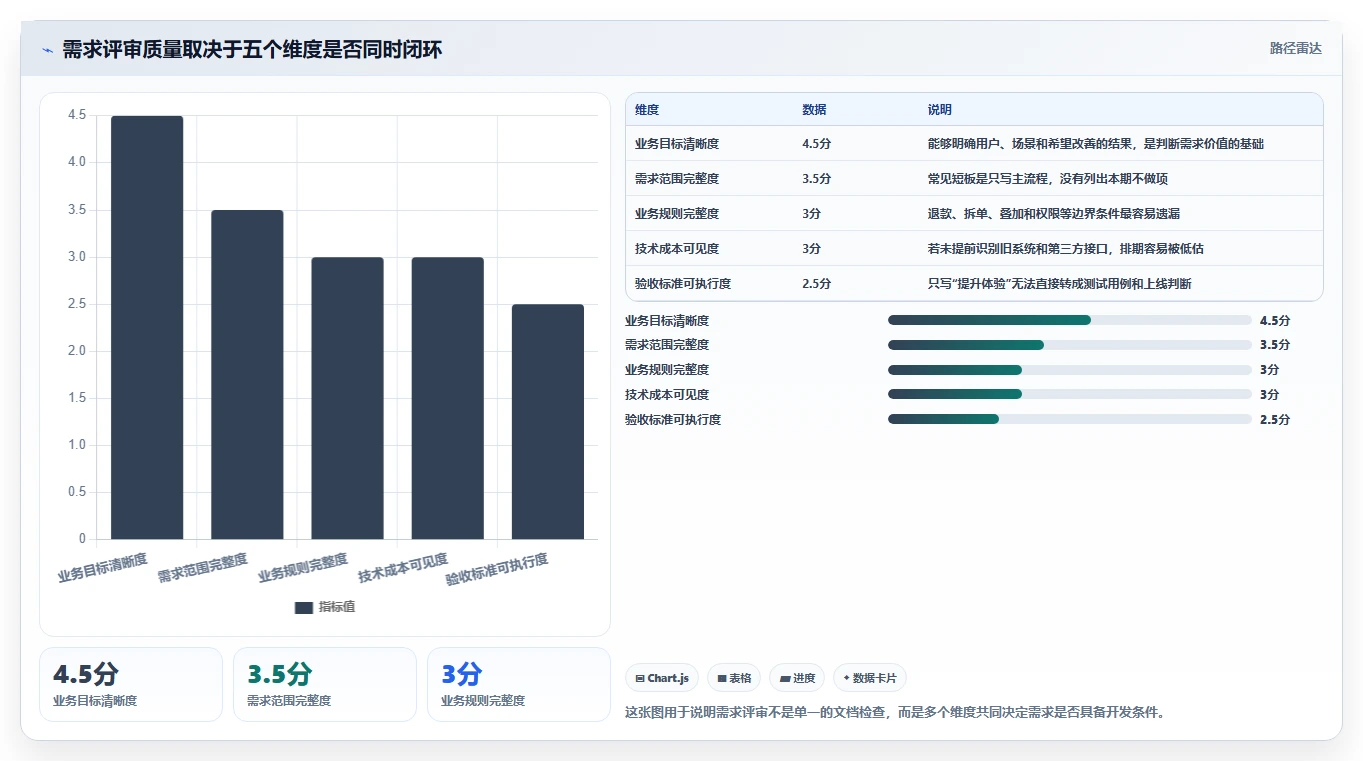Click the footnote starting 这张图用于说明需求评审

(x=896, y=713)
